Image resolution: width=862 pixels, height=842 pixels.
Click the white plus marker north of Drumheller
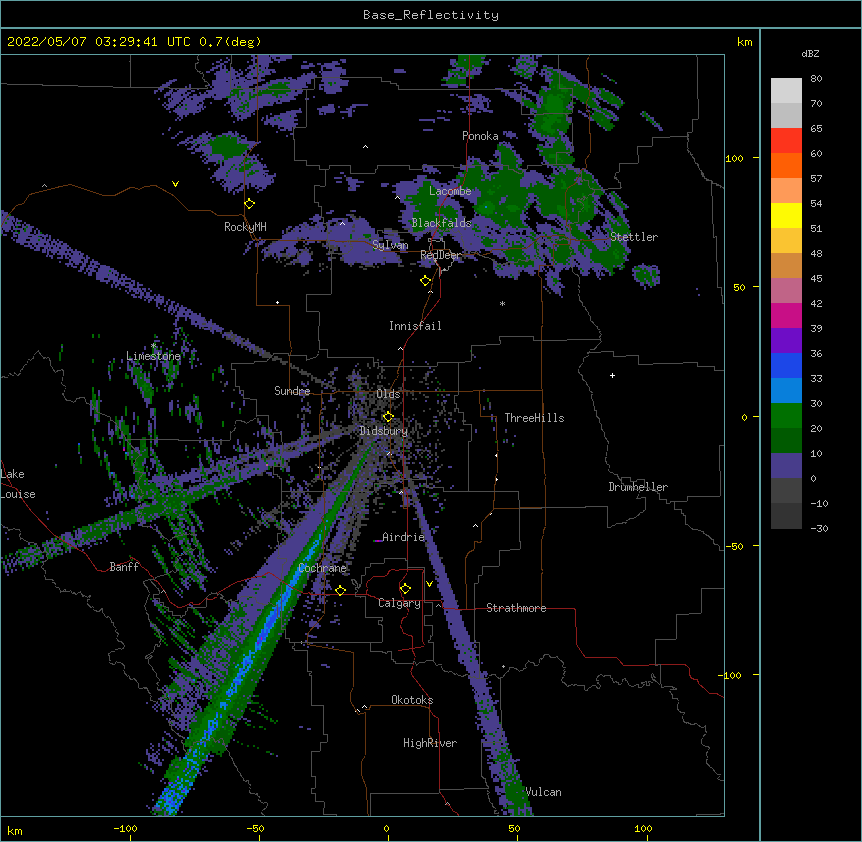tap(612, 375)
